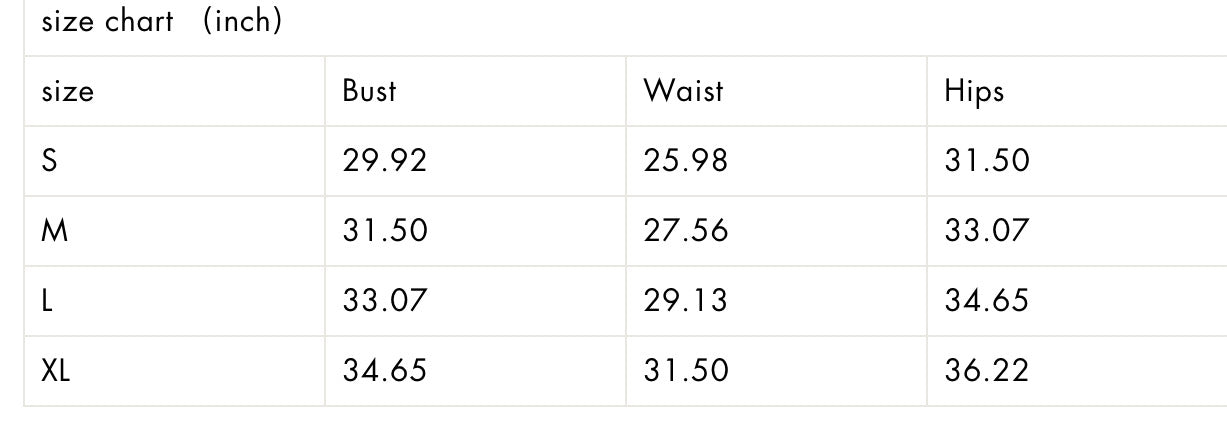Select the 'Waist' column header

click(683, 91)
